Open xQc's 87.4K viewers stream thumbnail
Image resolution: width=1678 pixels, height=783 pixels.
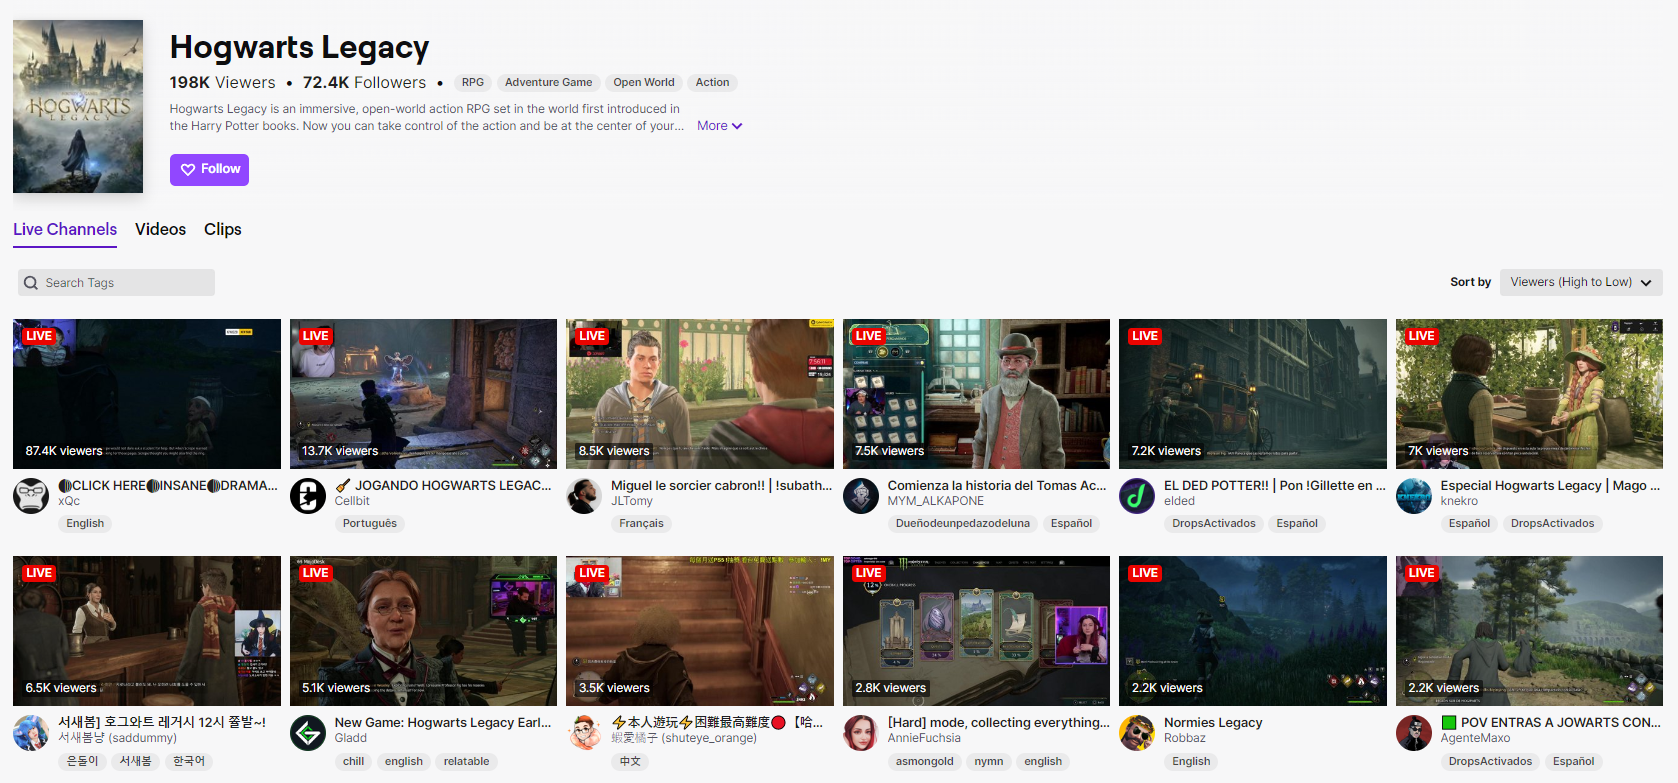(147, 394)
